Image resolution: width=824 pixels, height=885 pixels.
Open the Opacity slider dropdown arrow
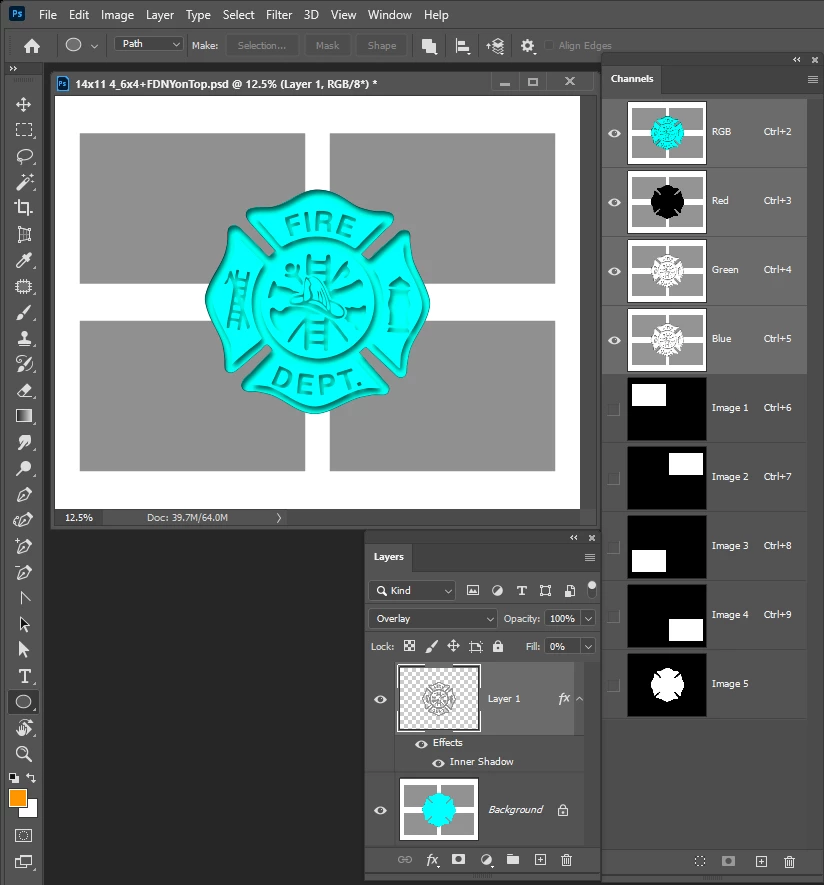[588, 619]
